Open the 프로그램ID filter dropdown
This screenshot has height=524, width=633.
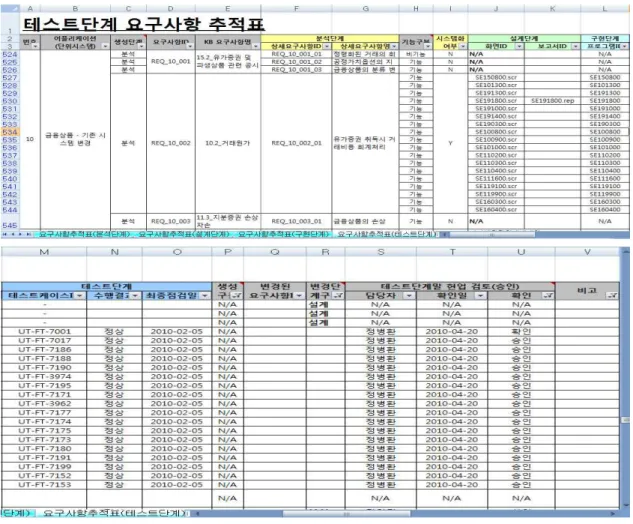point(625,46)
